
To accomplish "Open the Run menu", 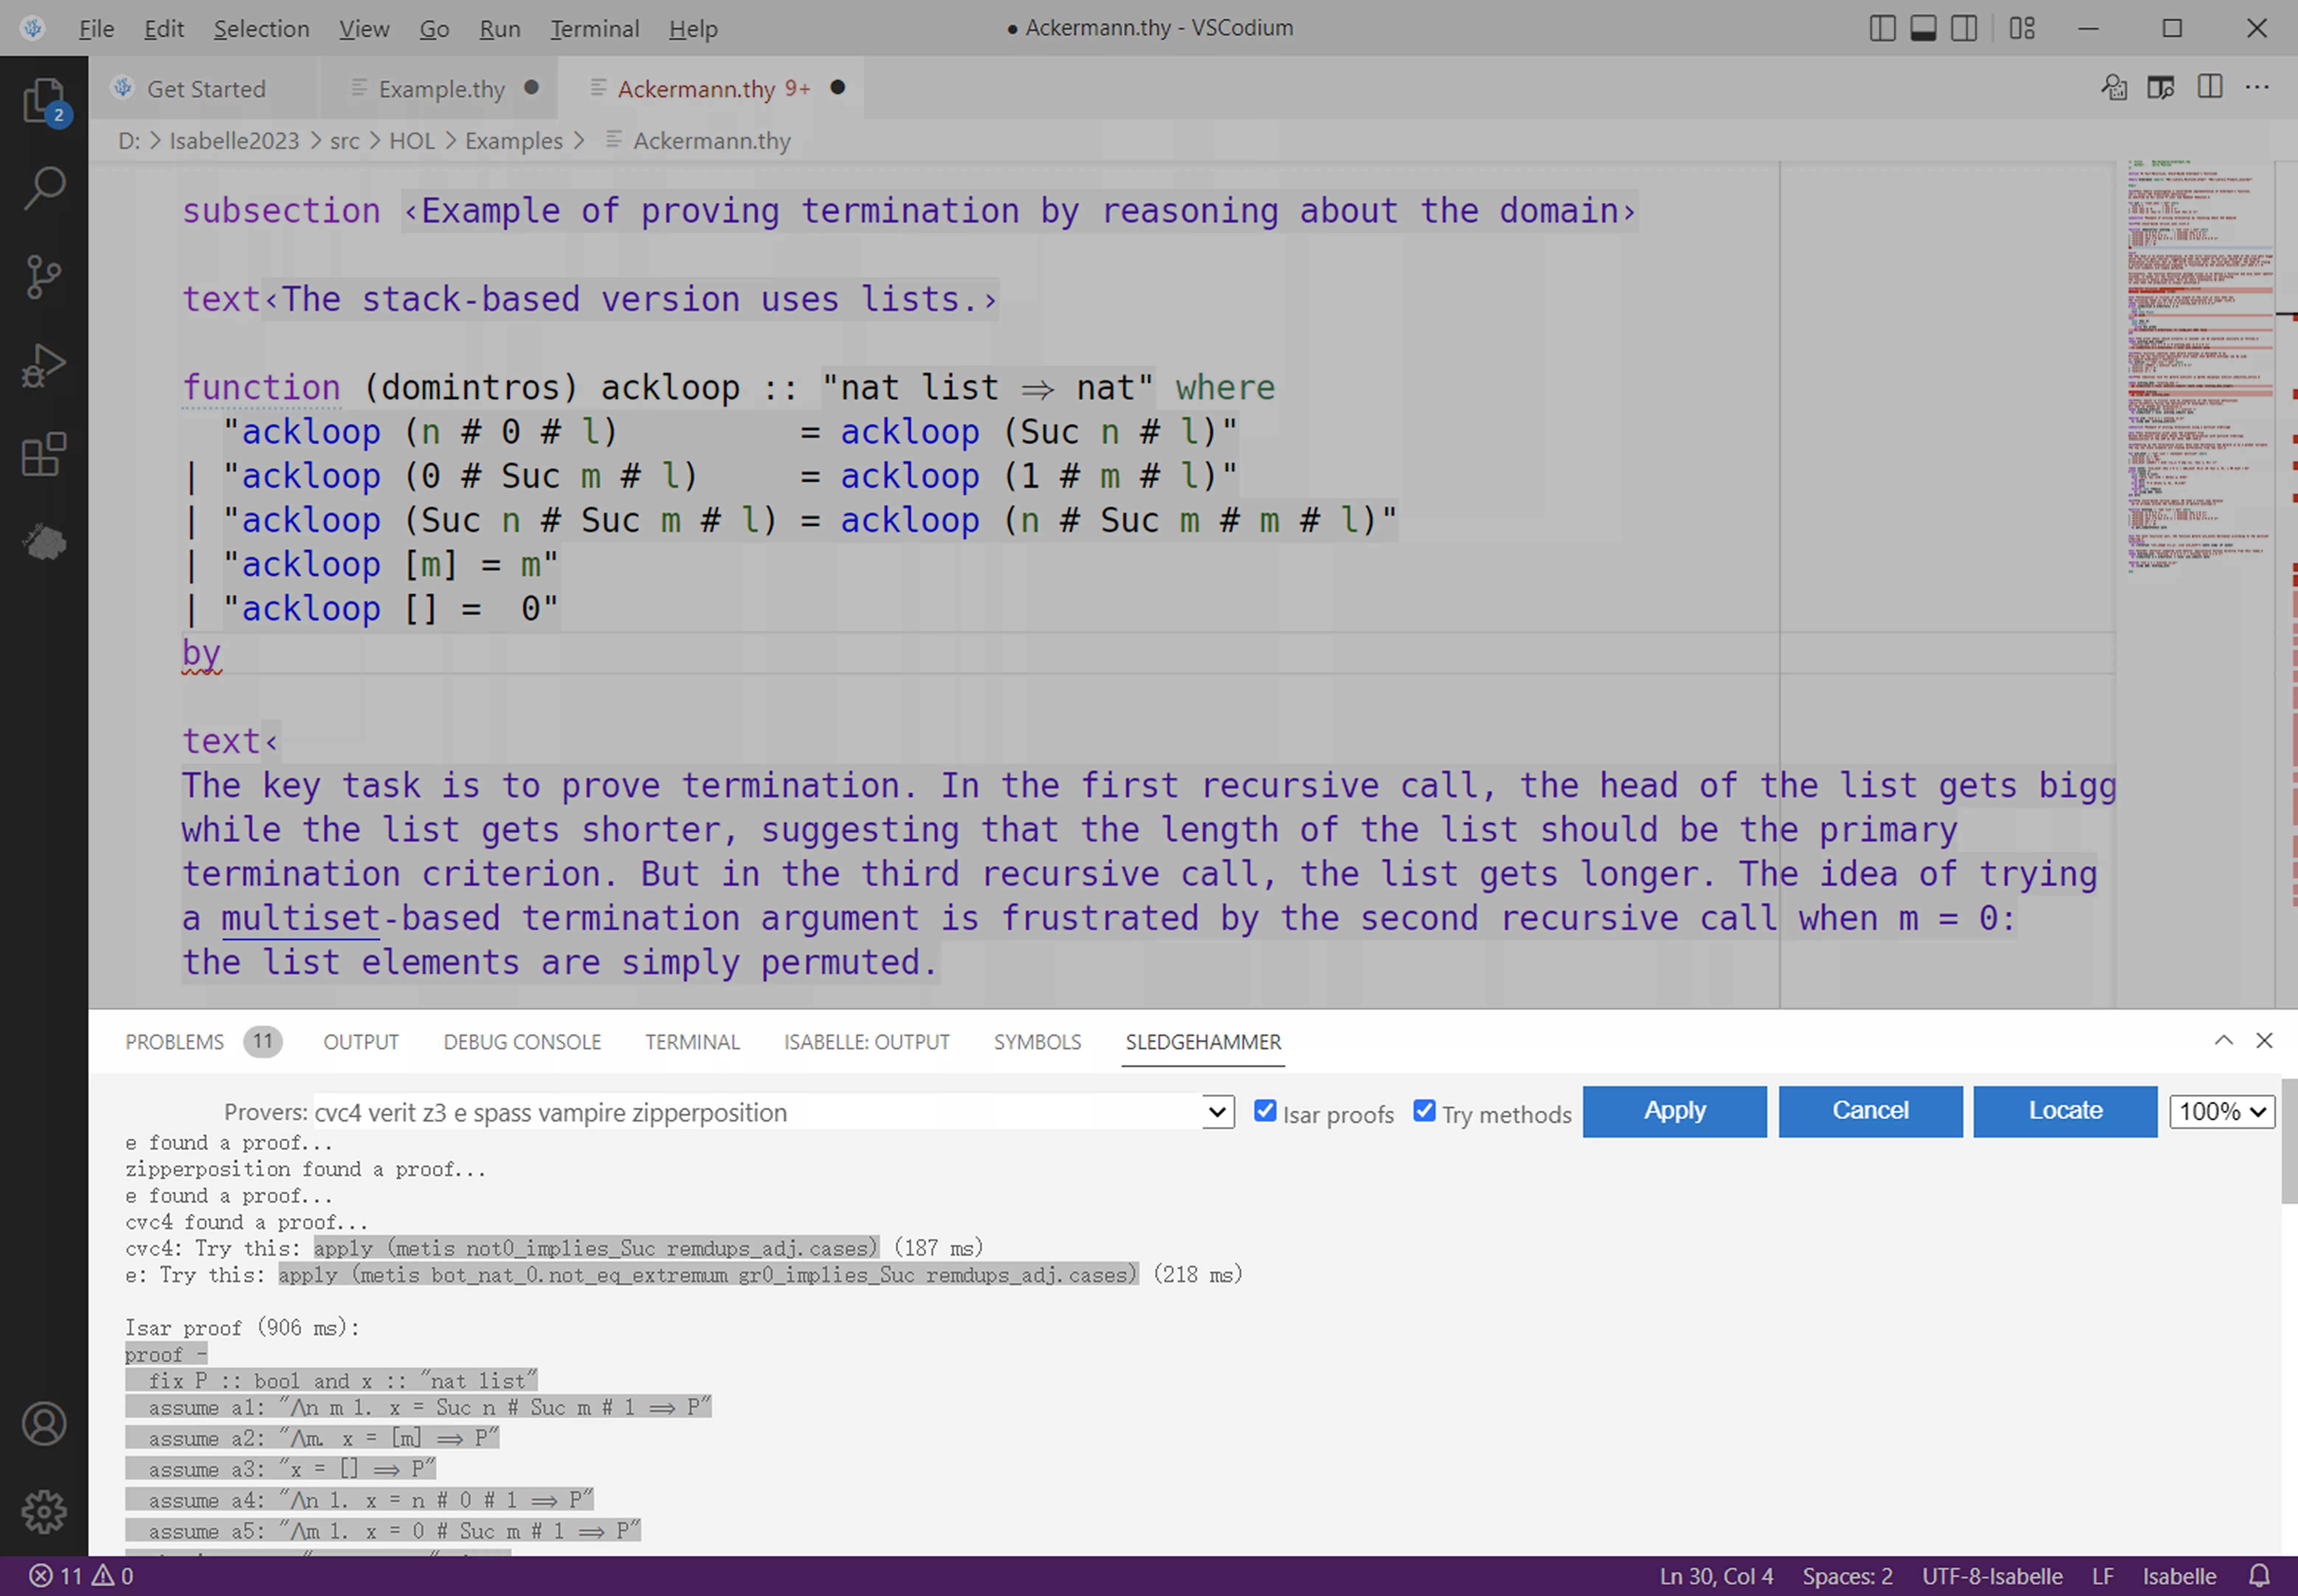I will point(500,29).
